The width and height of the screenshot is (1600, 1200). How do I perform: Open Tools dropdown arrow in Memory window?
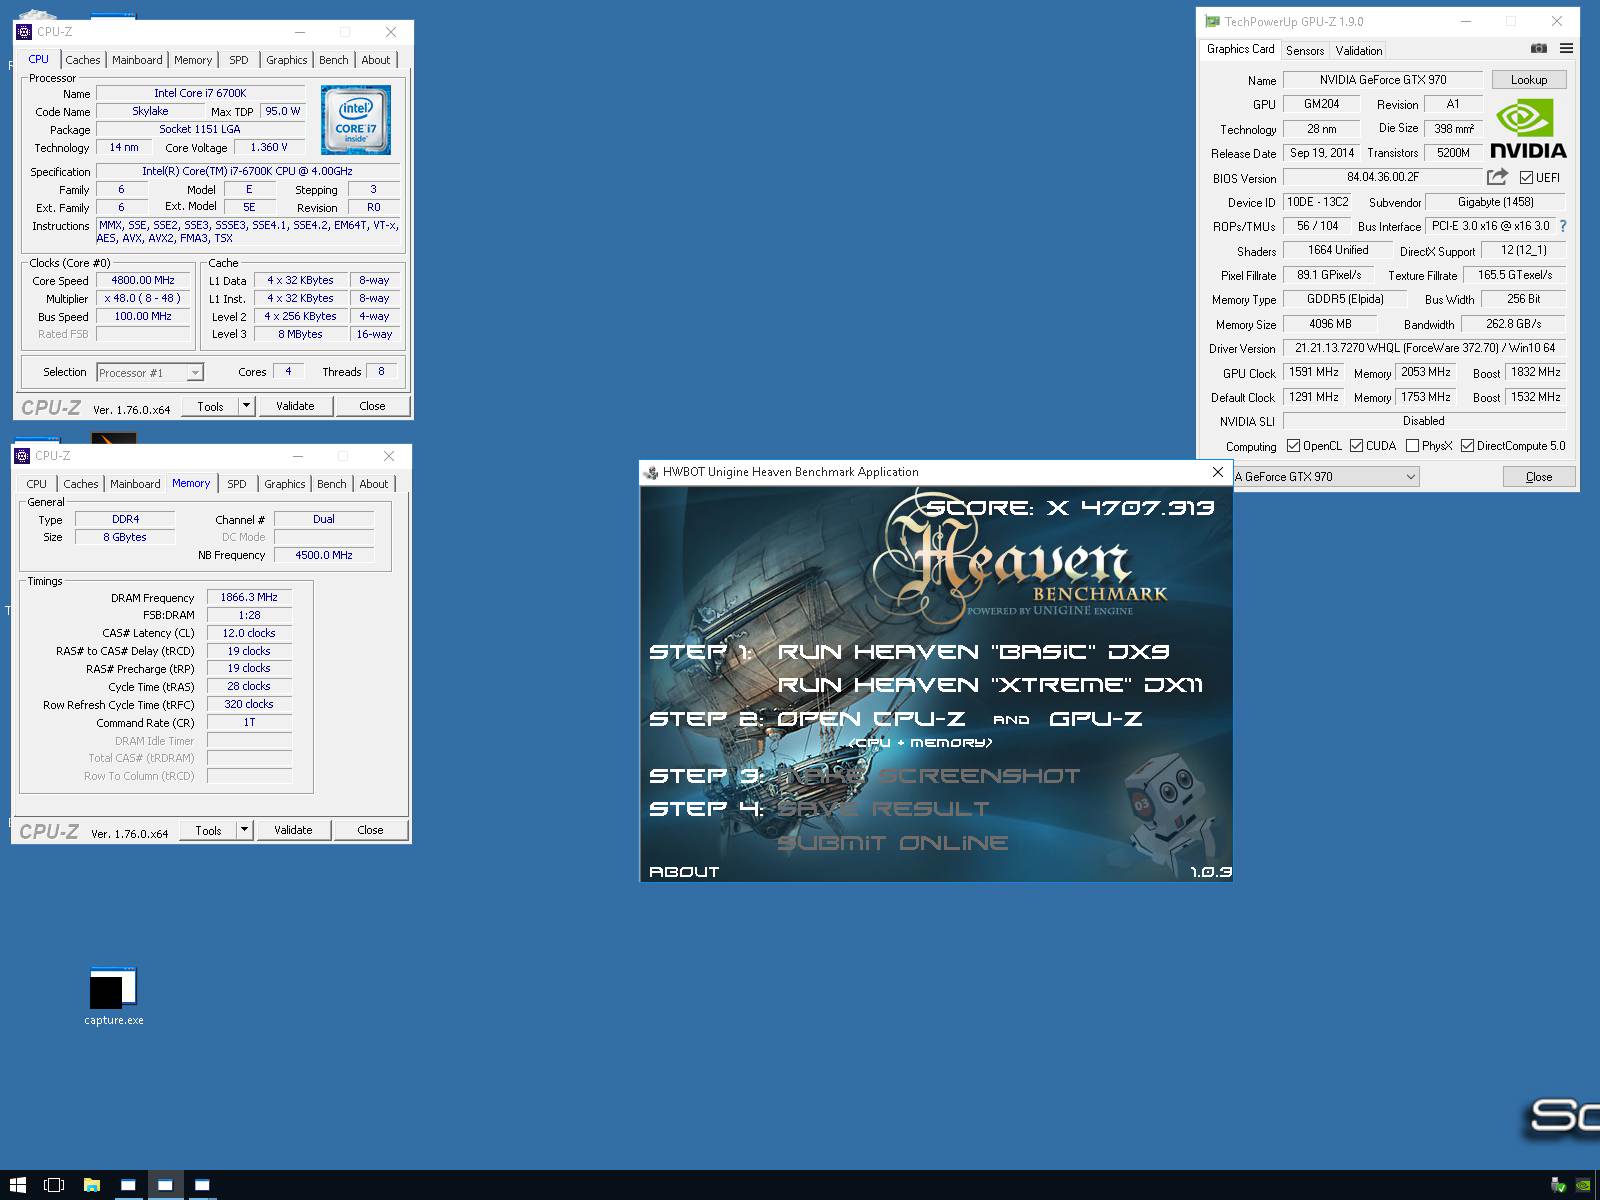pos(244,830)
